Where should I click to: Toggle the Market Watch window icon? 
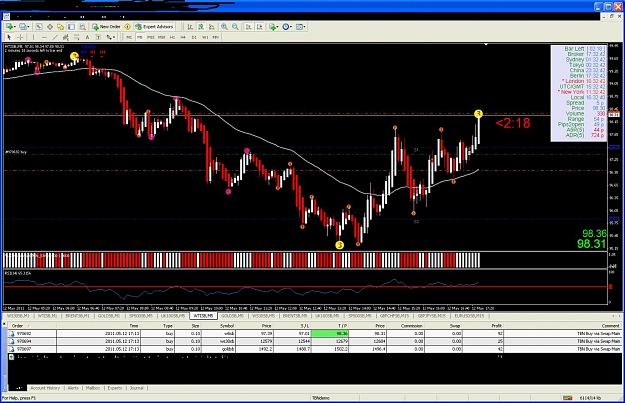click(39, 27)
